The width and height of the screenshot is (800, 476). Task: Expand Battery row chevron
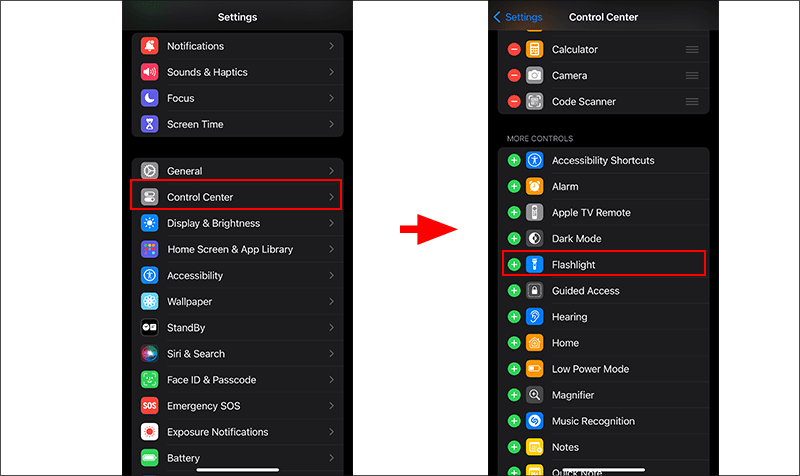[x=331, y=458]
